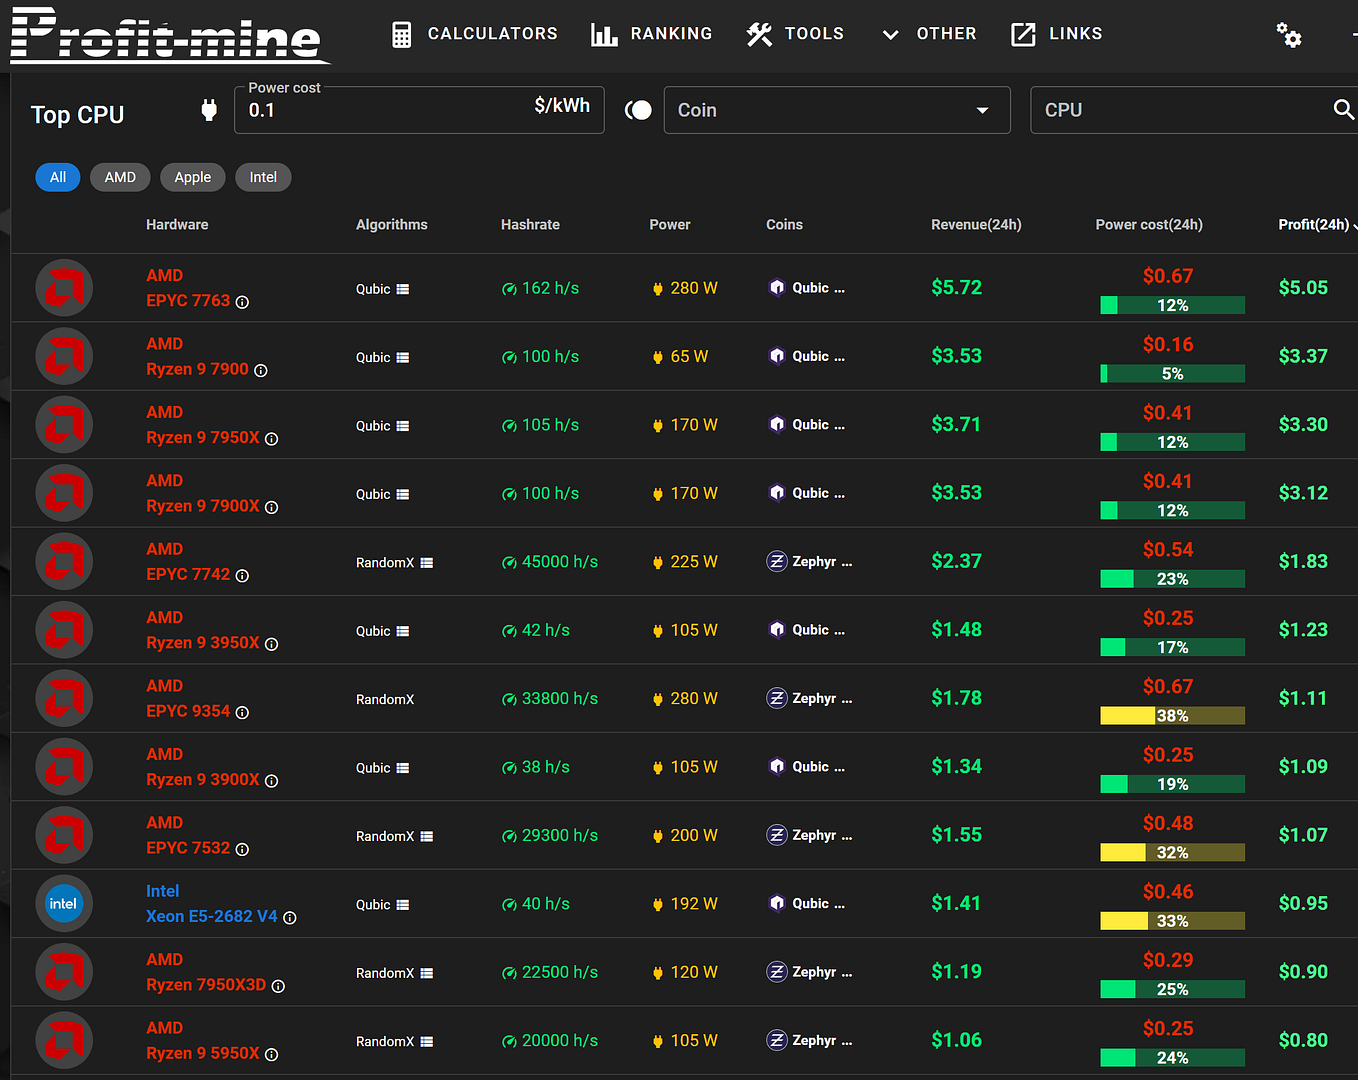Click the search magnifier icon
Screen dimensions: 1358x1080
coord(1344,110)
